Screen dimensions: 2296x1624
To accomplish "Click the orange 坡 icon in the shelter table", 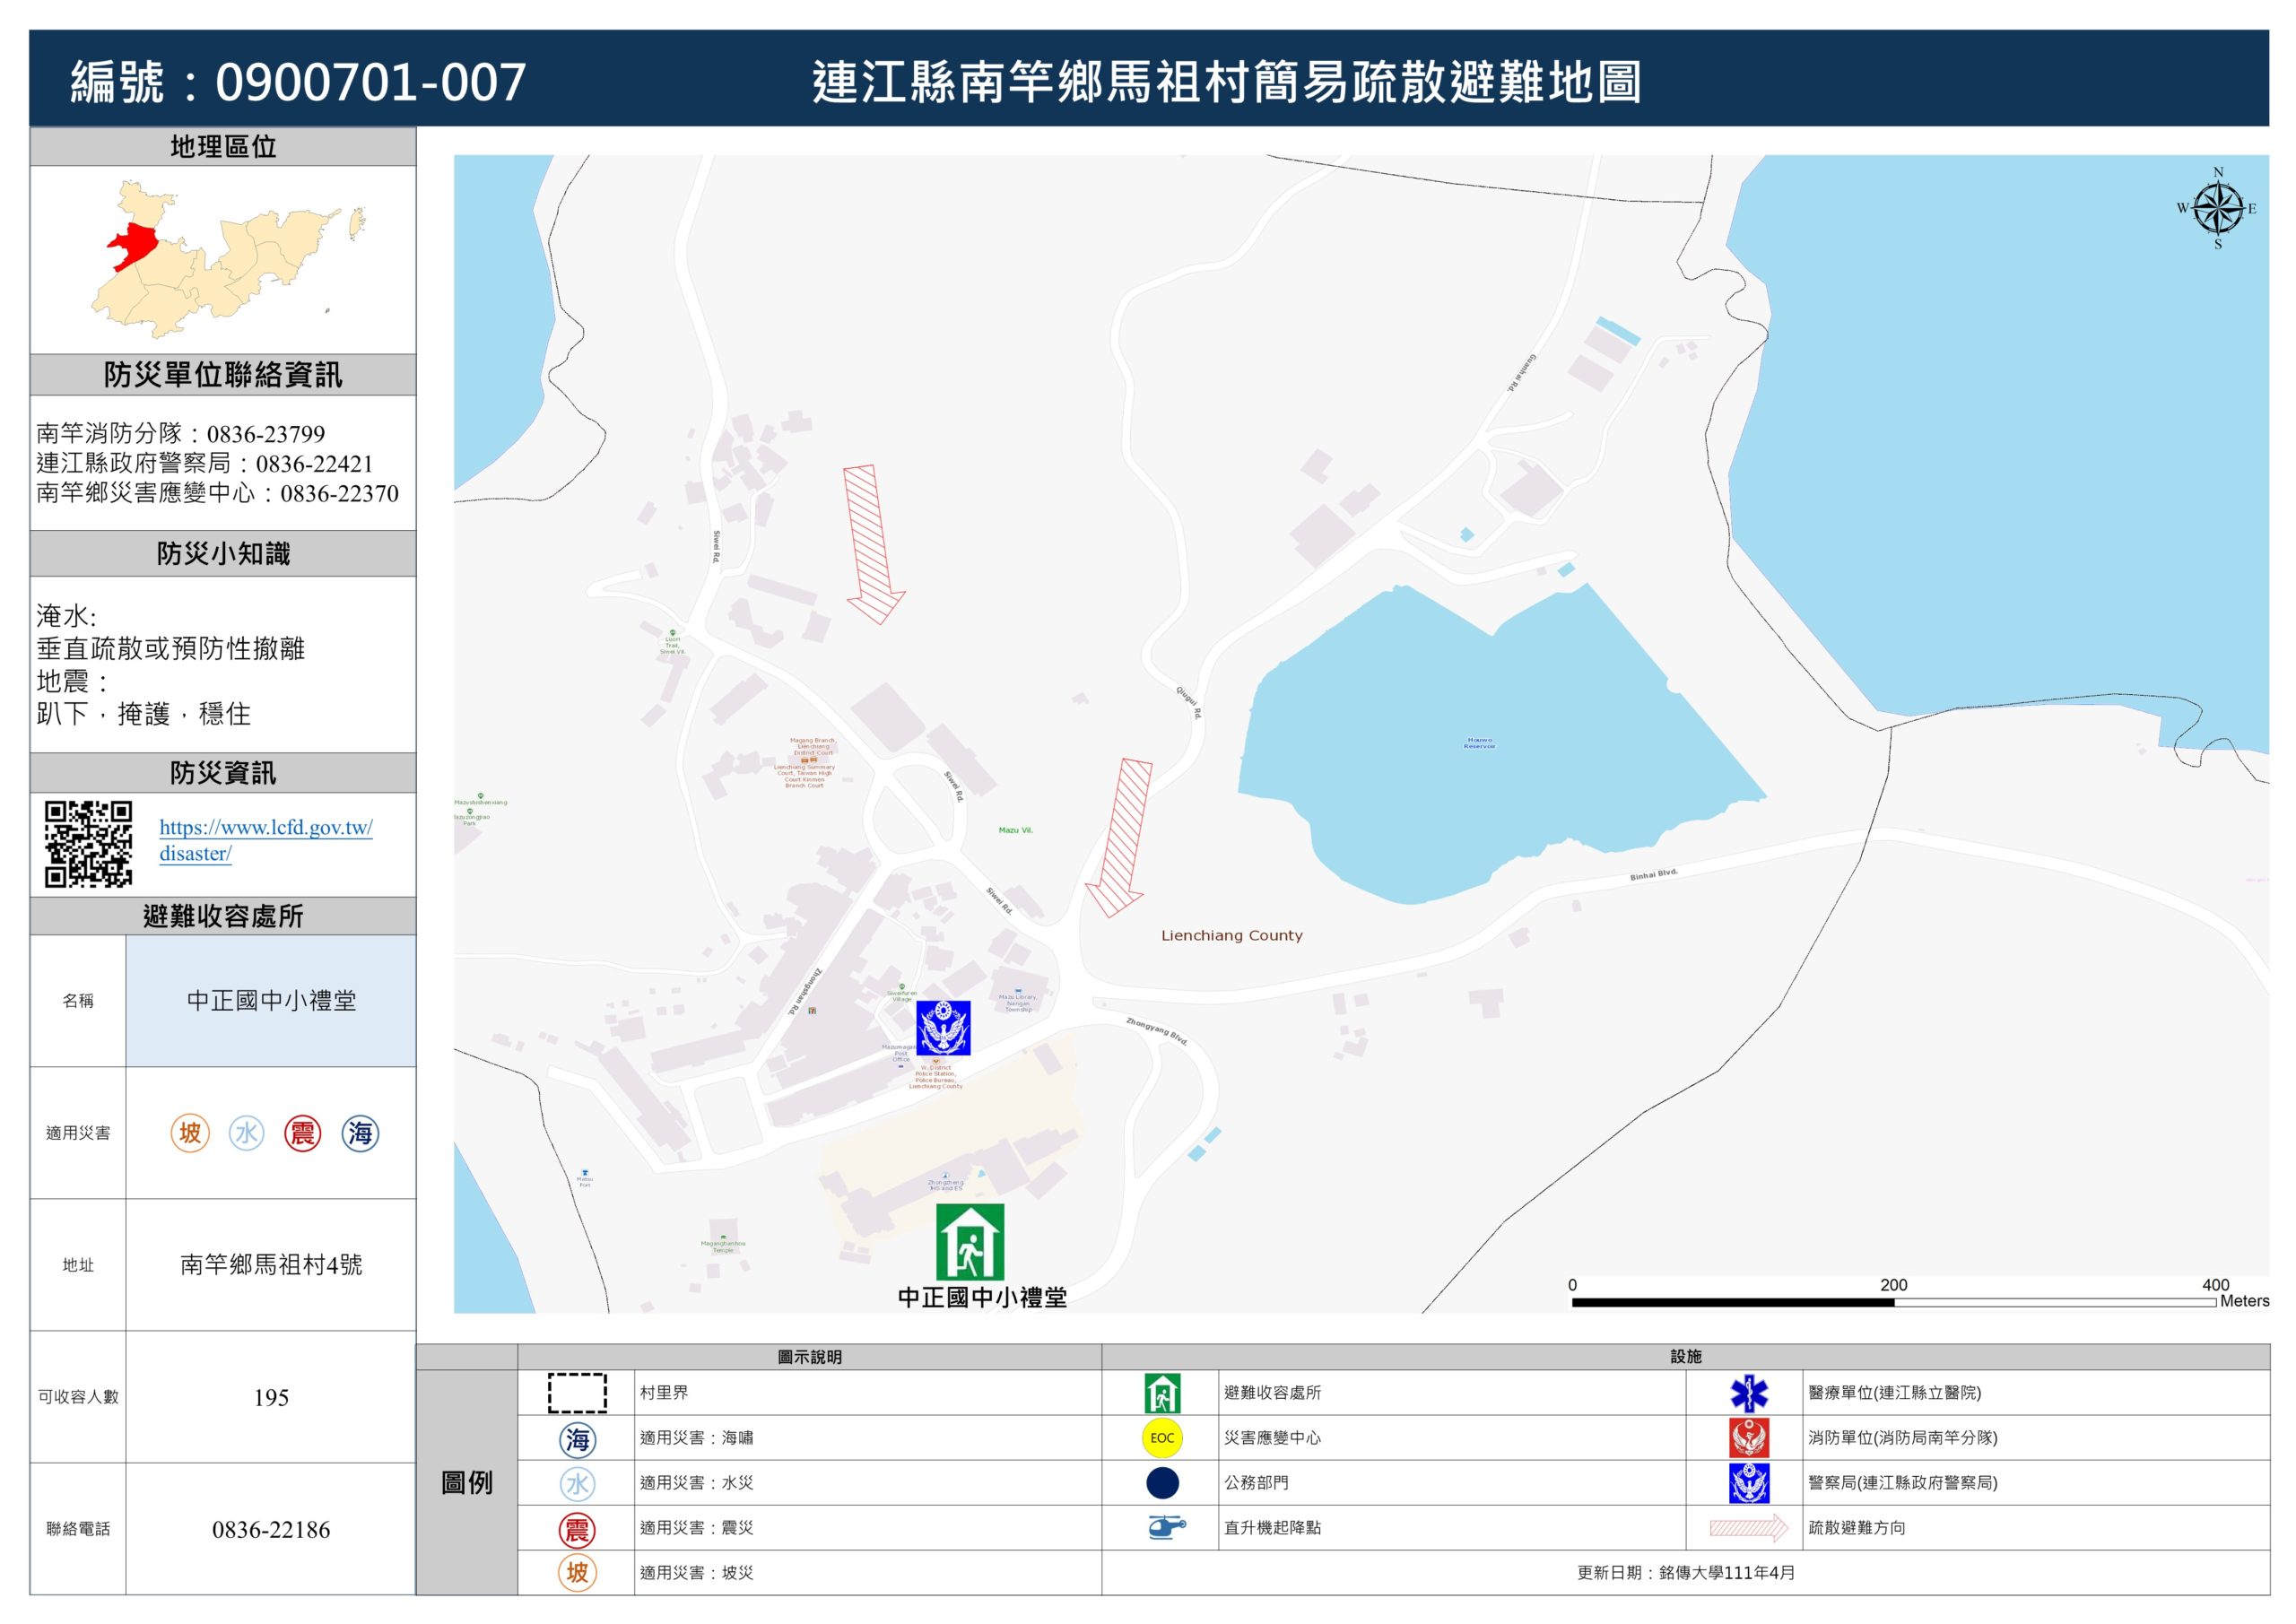I will (190, 1133).
